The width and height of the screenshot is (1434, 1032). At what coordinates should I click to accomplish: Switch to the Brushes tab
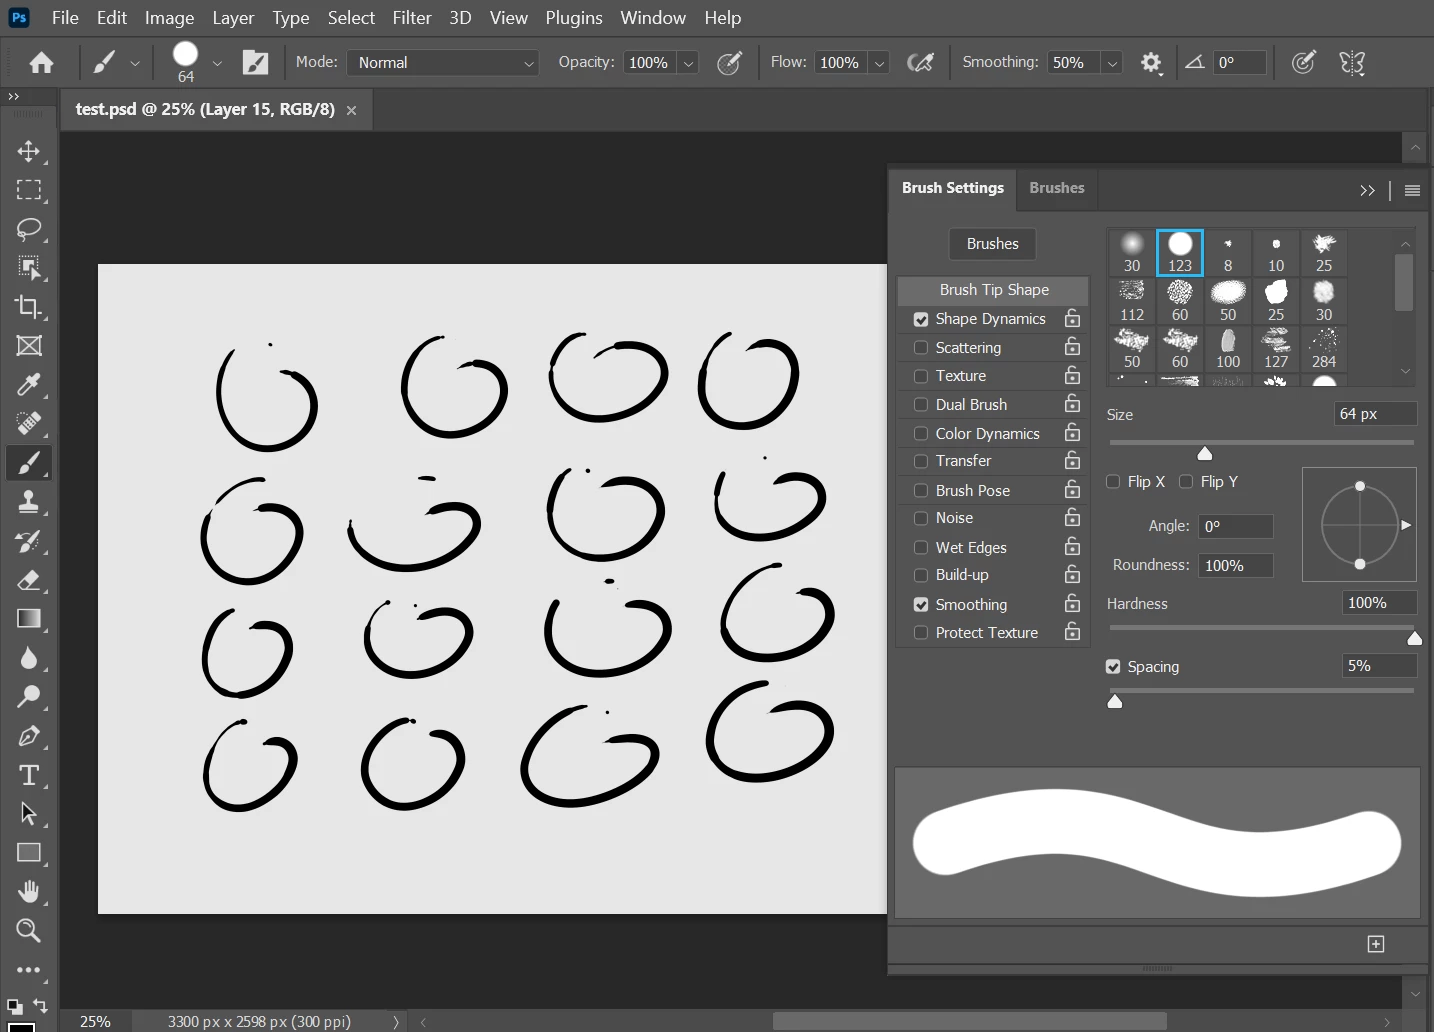(x=1057, y=188)
